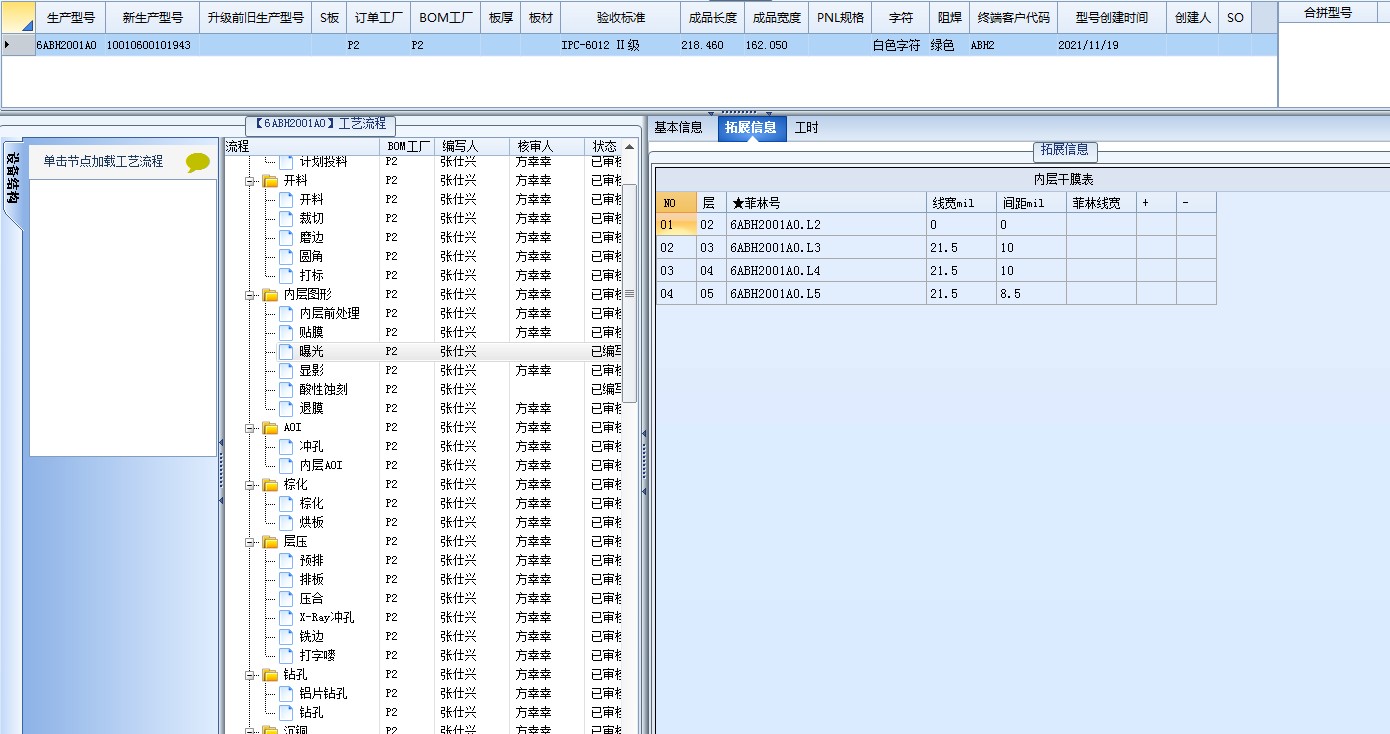Click the 铝片钻孔 document icon

[286, 693]
